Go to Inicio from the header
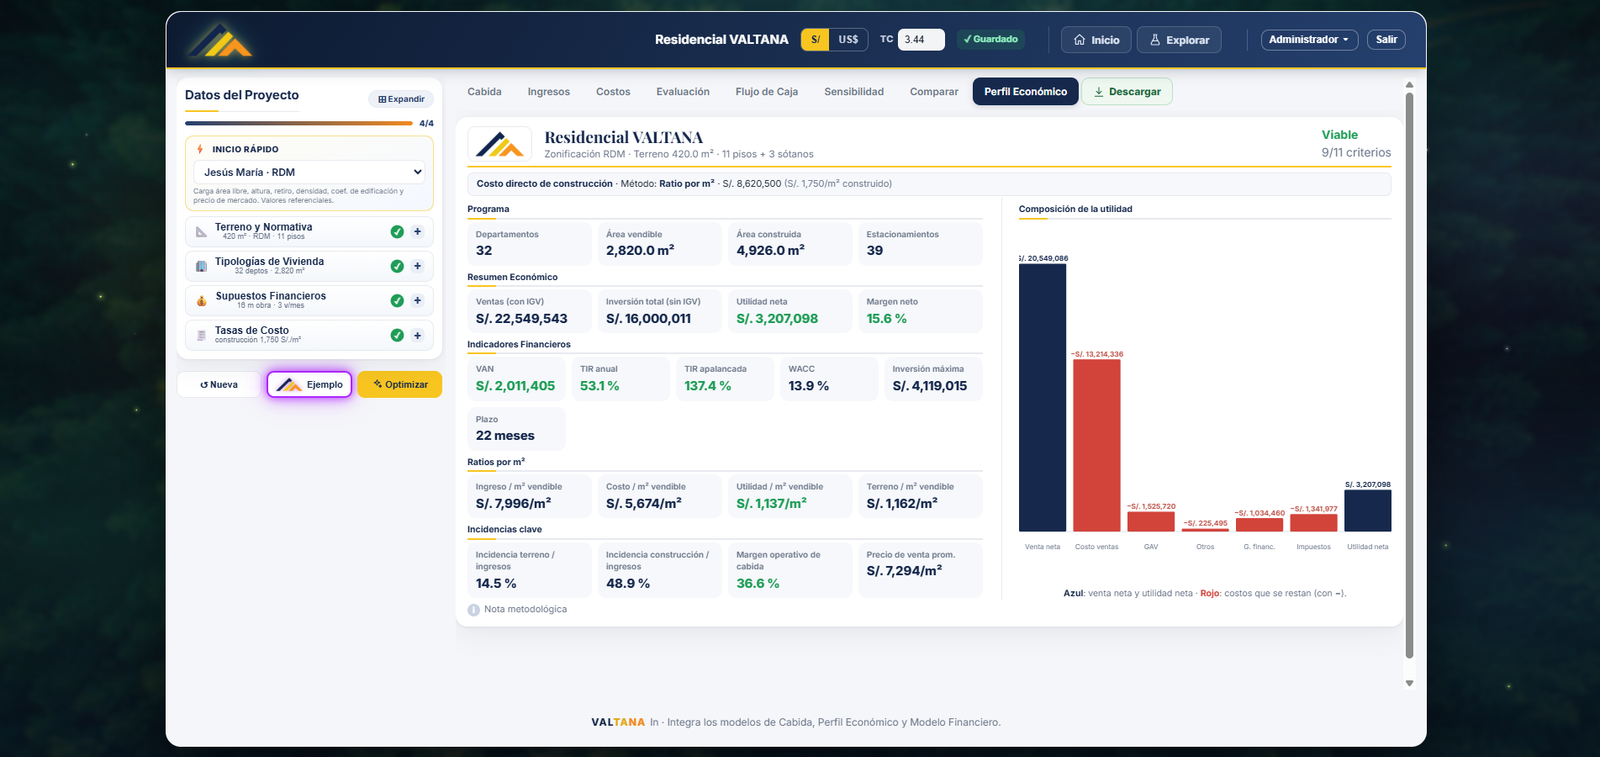 point(1096,40)
